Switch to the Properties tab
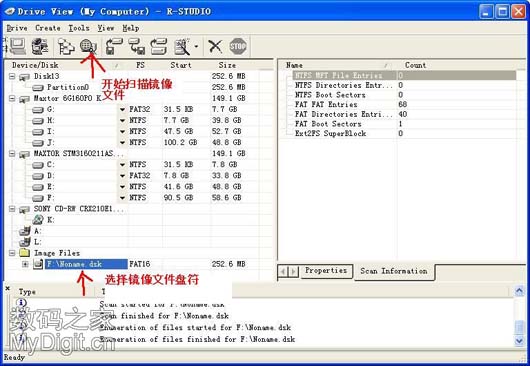 click(326, 271)
